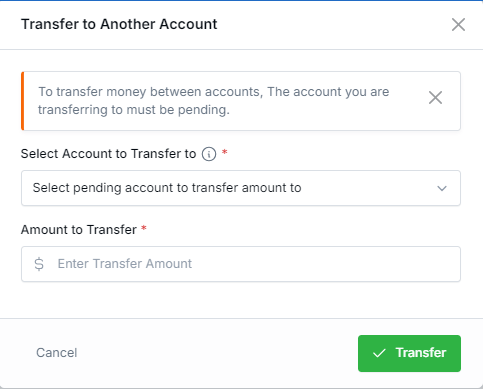Click the Select Account to Transfer to label
This screenshot has height=389, width=483.
coord(108,154)
